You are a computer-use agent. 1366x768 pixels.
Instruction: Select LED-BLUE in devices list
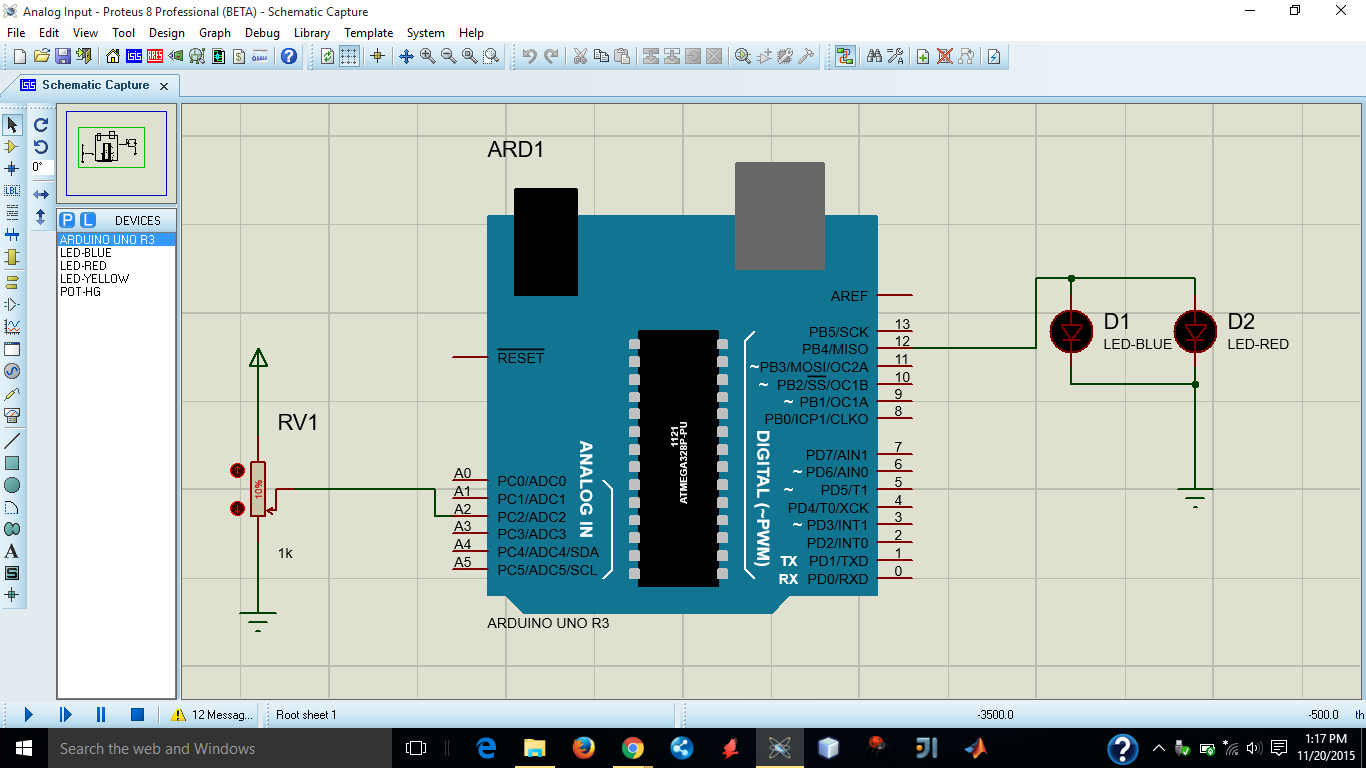click(116, 253)
